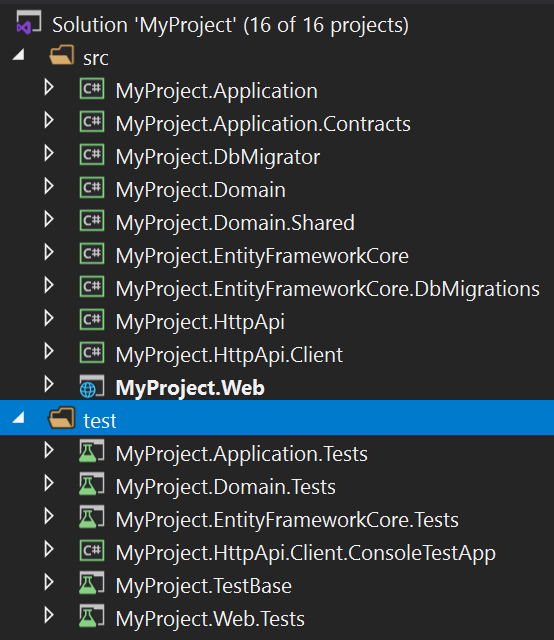Click test flask icon of MyProject.Web.Tests
The height and width of the screenshot is (640, 554).
click(x=92, y=616)
